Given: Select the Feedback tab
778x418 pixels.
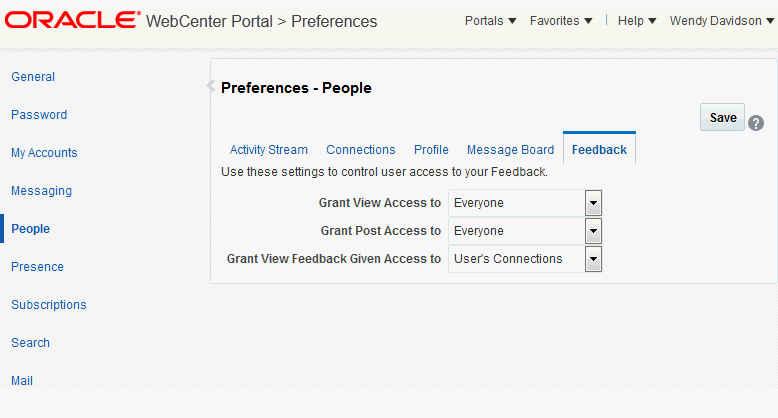Looking at the screenshot, I should click(x=599, y=150).
